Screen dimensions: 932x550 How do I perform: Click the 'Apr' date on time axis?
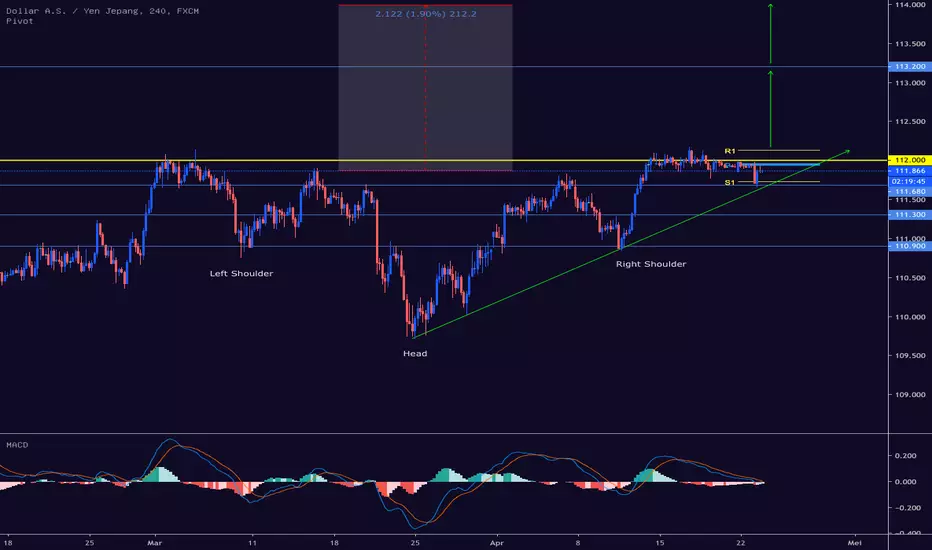[497, 543]
